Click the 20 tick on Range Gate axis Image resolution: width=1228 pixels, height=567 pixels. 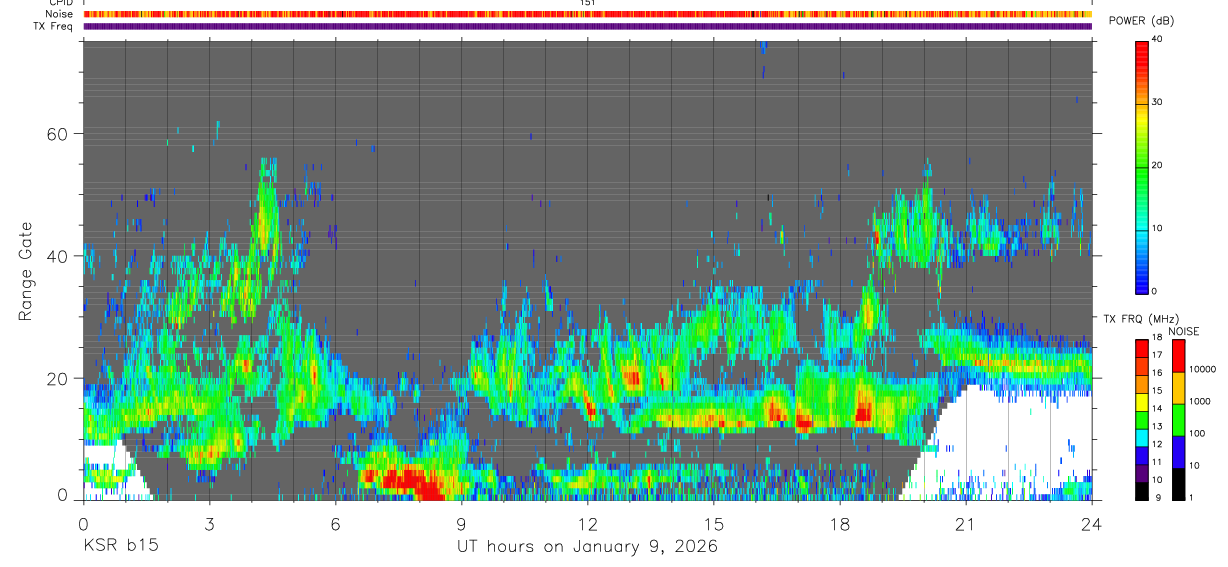click(x=59, y=379)
